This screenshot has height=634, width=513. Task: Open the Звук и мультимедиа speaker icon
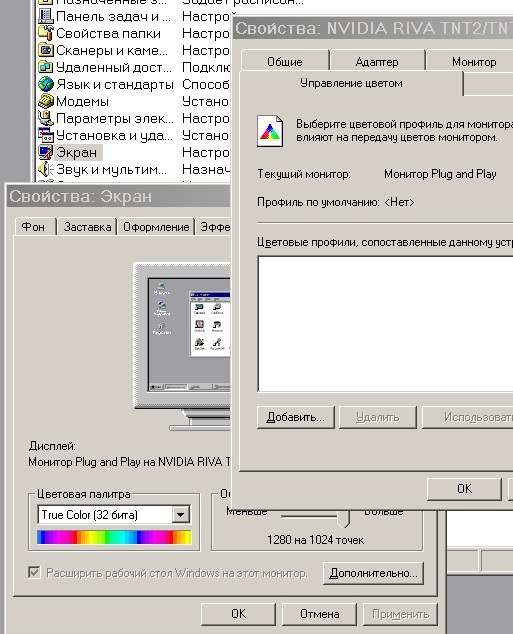[45, 169]
